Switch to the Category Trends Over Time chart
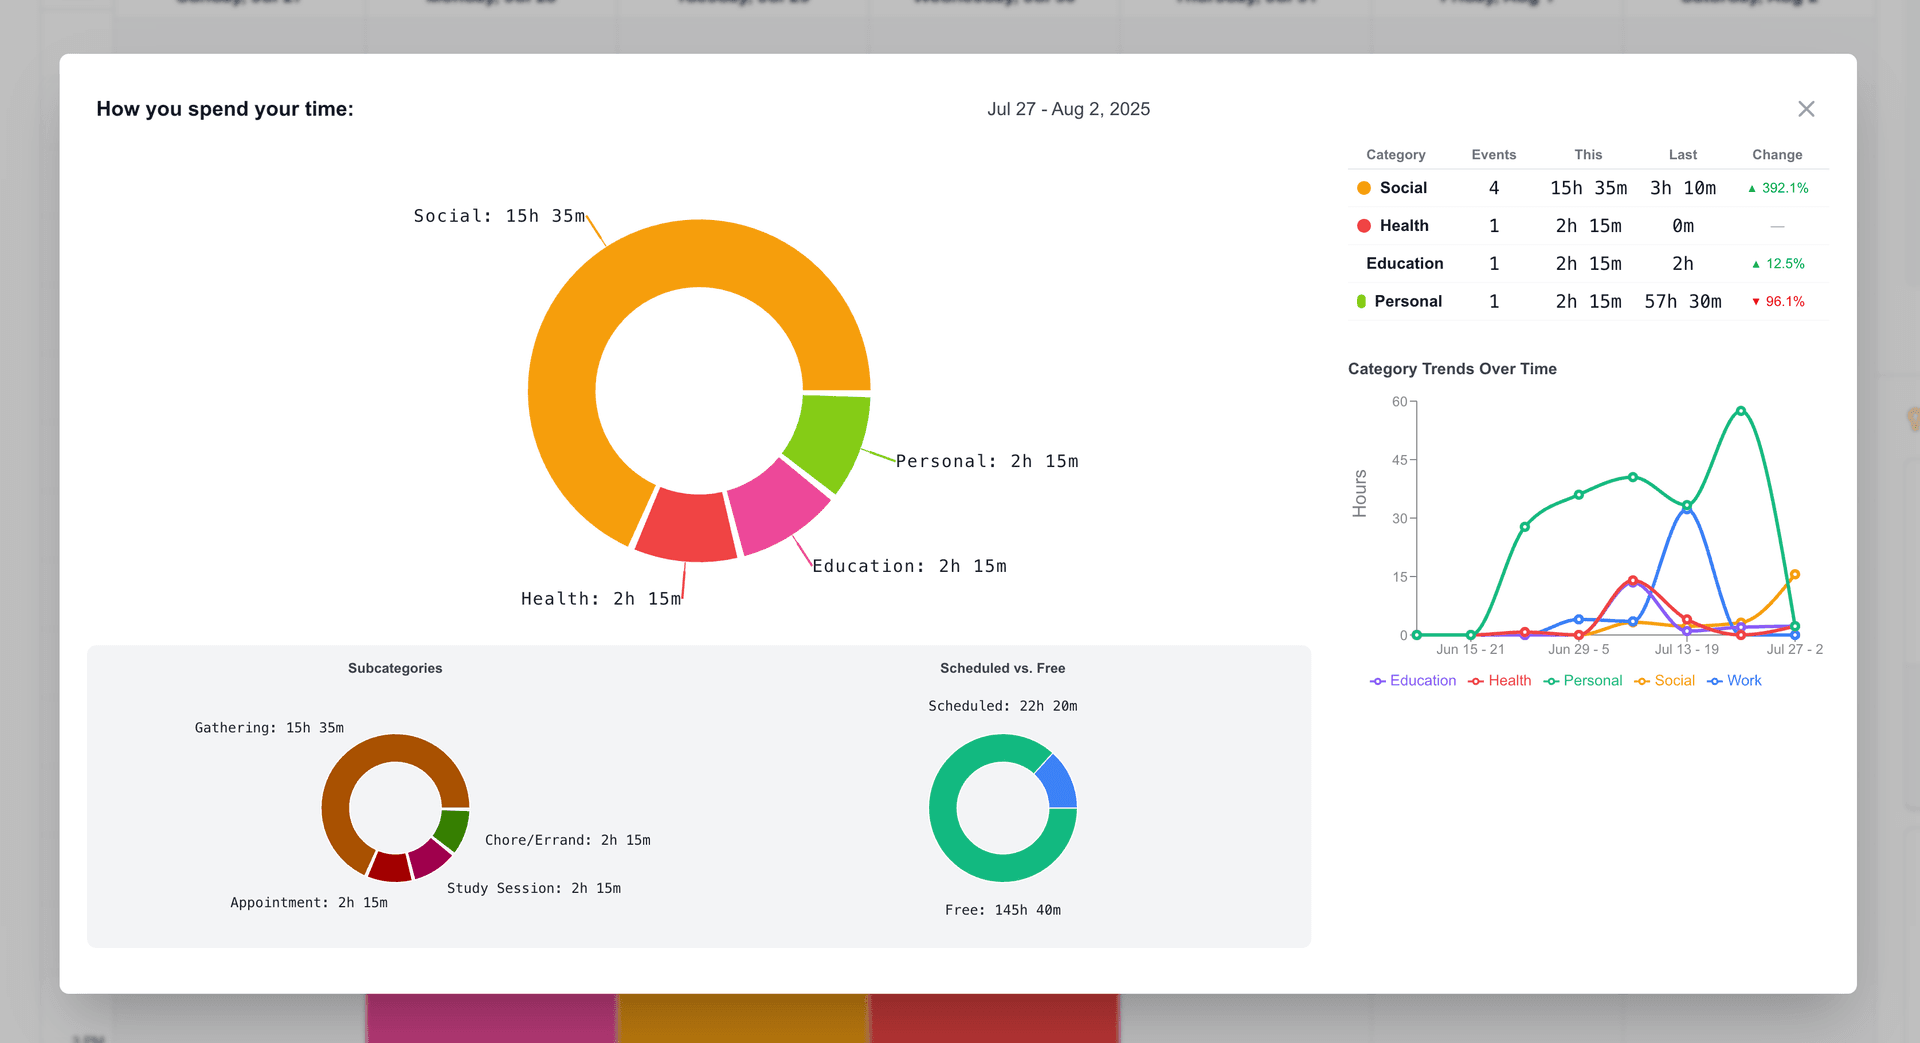 coord(1451,369)
